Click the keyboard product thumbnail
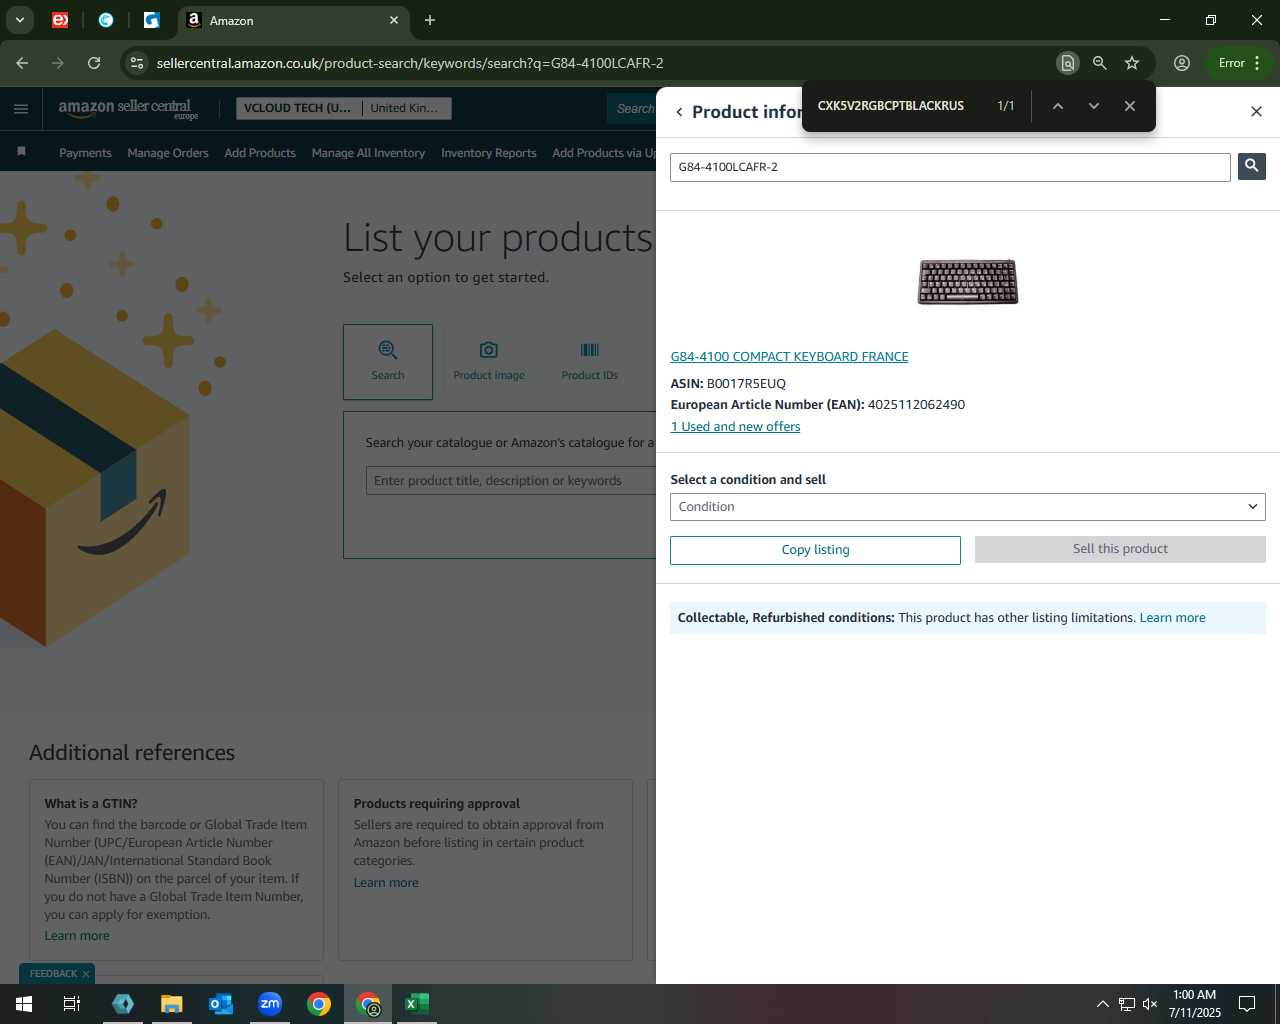This screenshot has height=1024, width=1280. [x=968, y=282]
